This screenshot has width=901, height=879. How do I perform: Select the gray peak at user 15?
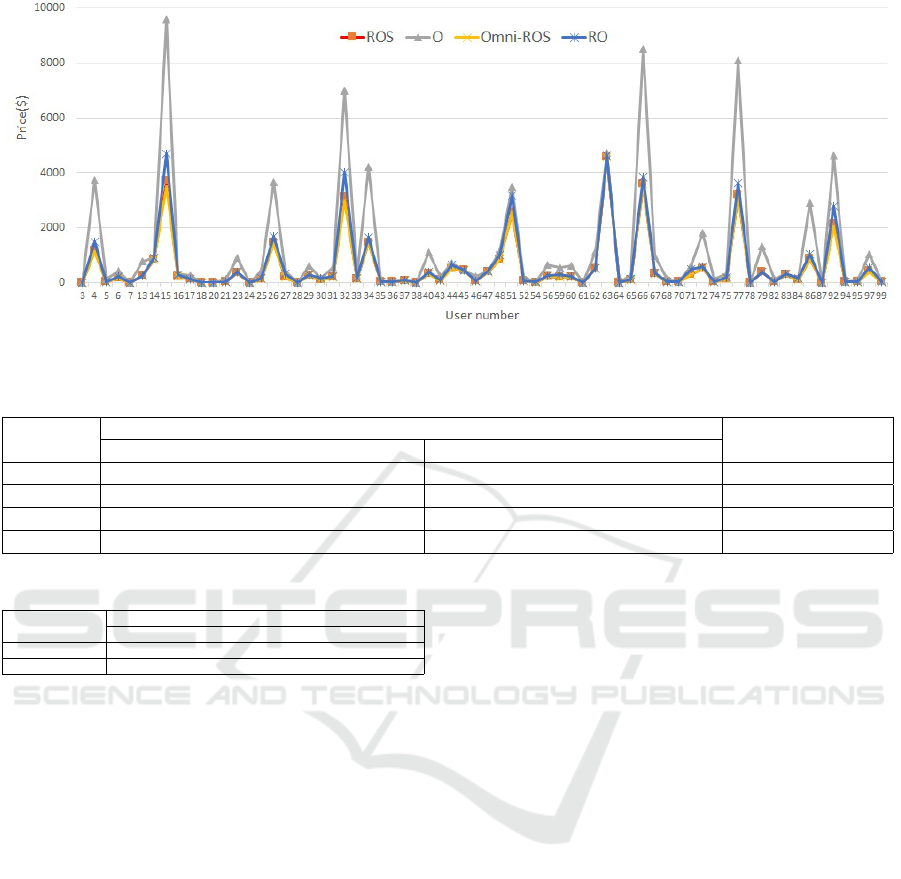(x=166, y=19)
